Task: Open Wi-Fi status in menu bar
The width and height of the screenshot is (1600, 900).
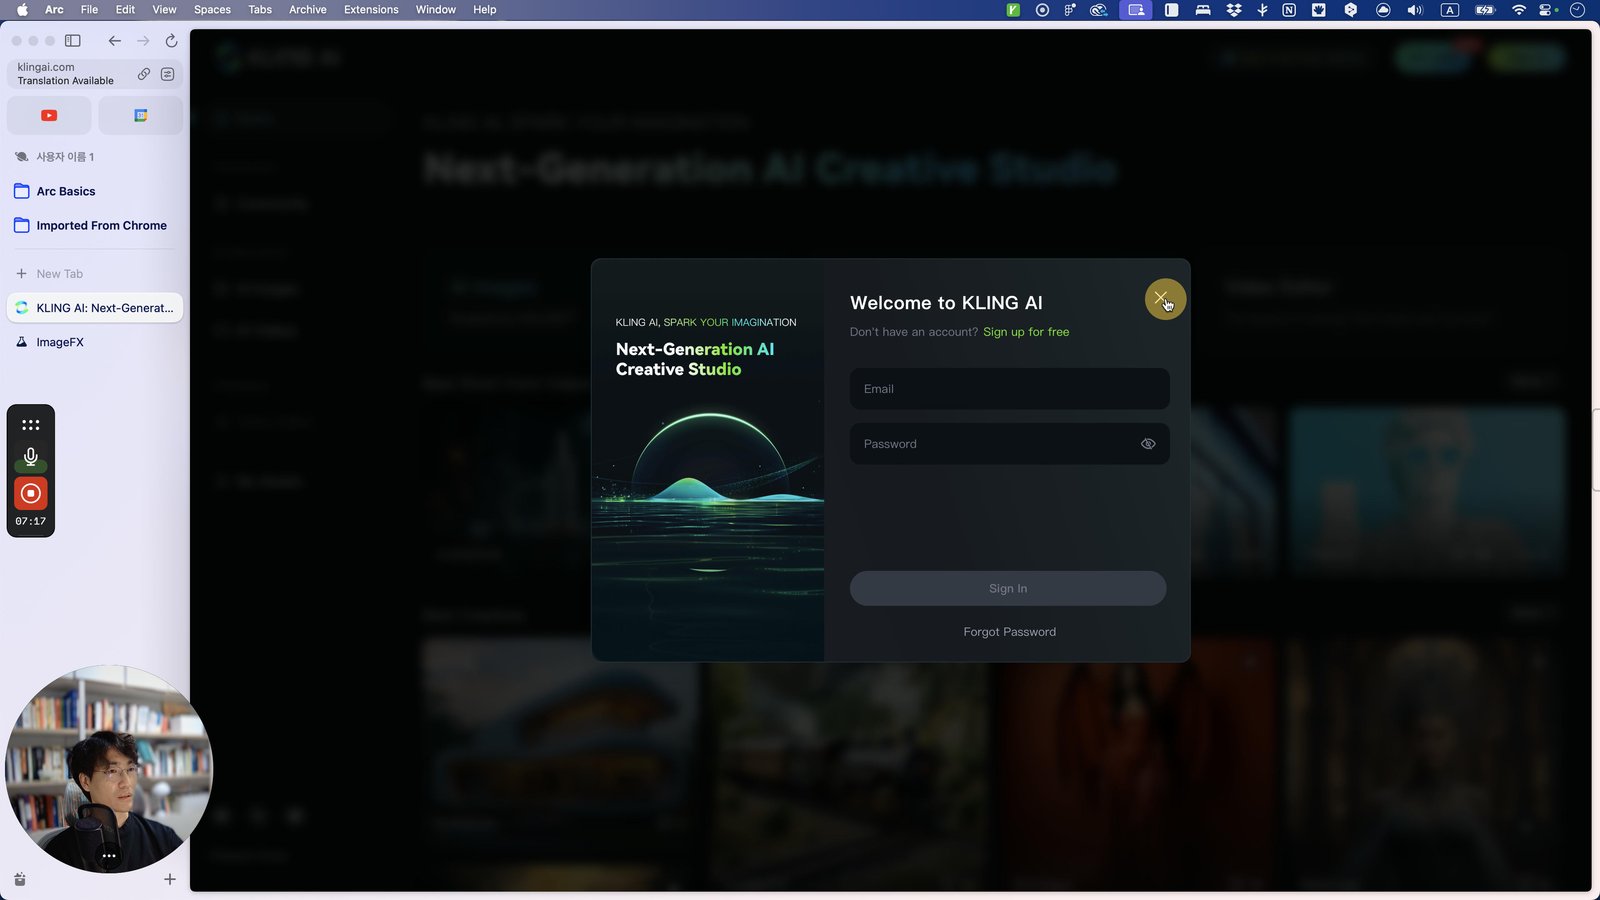Action: [1519, 10]
